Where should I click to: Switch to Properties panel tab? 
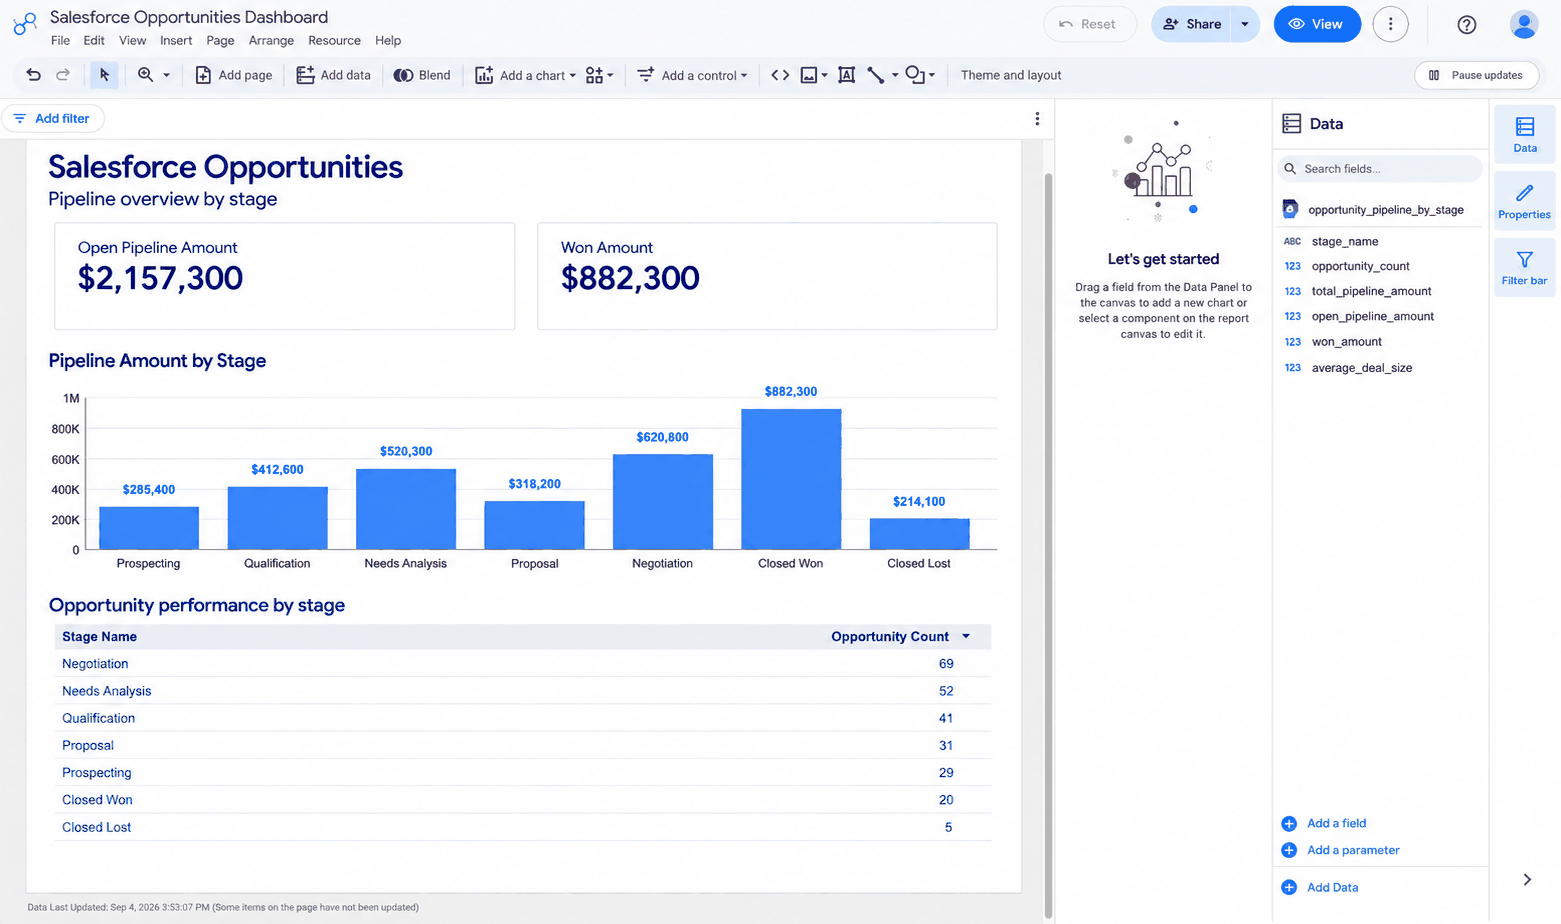pos(1525,200)
